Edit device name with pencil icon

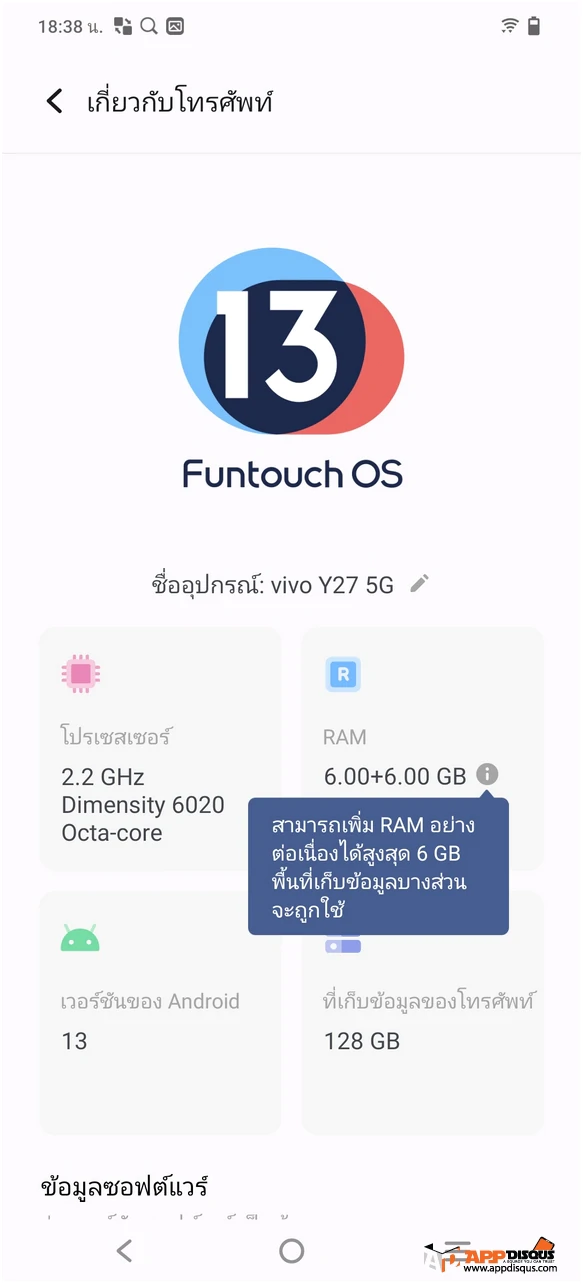pyautogui.click(x=420, y=584)
